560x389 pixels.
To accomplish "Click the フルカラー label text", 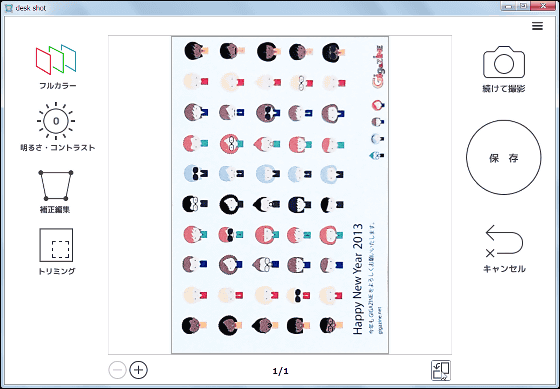I will pos(58,86).
